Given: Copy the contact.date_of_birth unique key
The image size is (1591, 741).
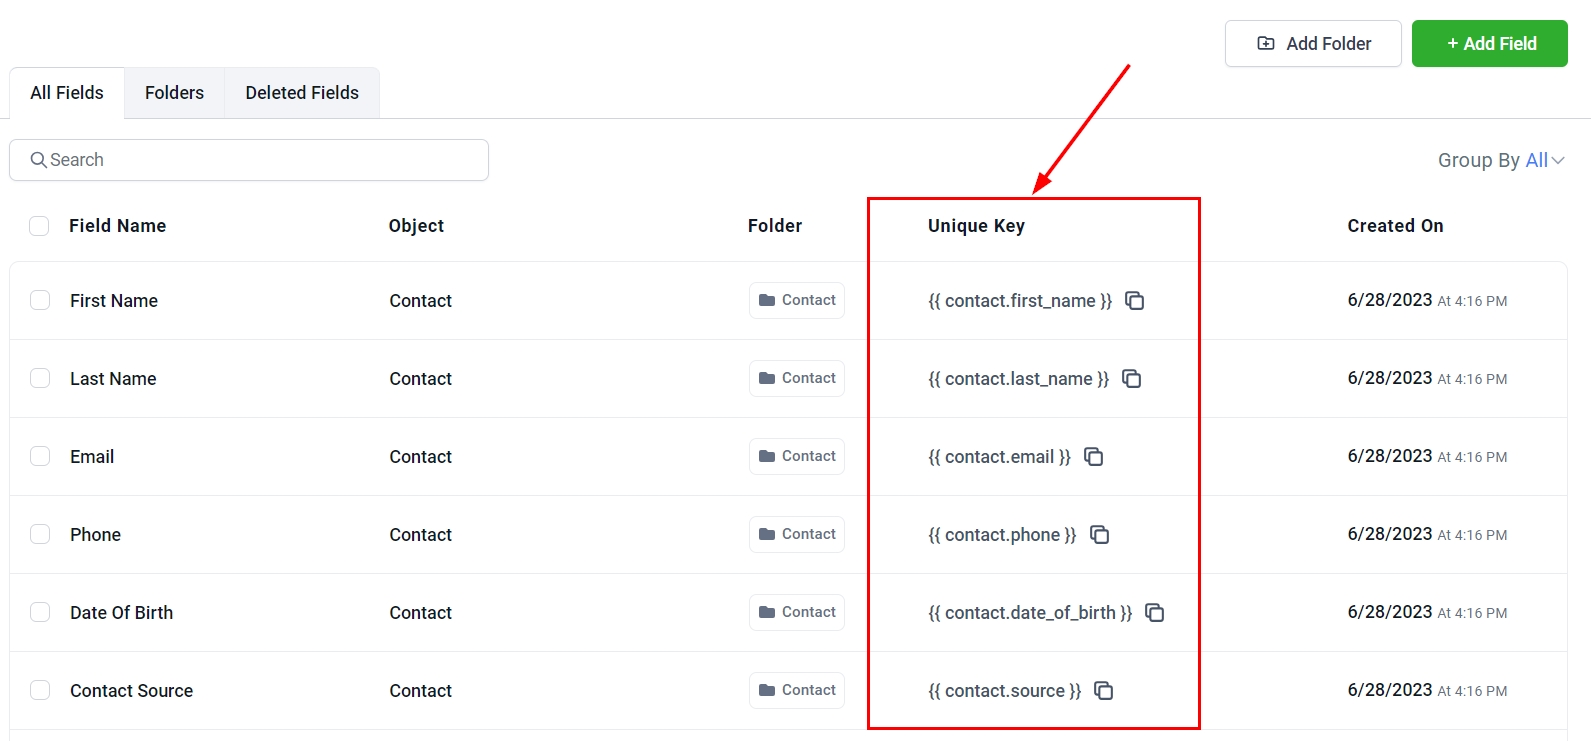Looking at the screenshot, I should point(1154,613).
